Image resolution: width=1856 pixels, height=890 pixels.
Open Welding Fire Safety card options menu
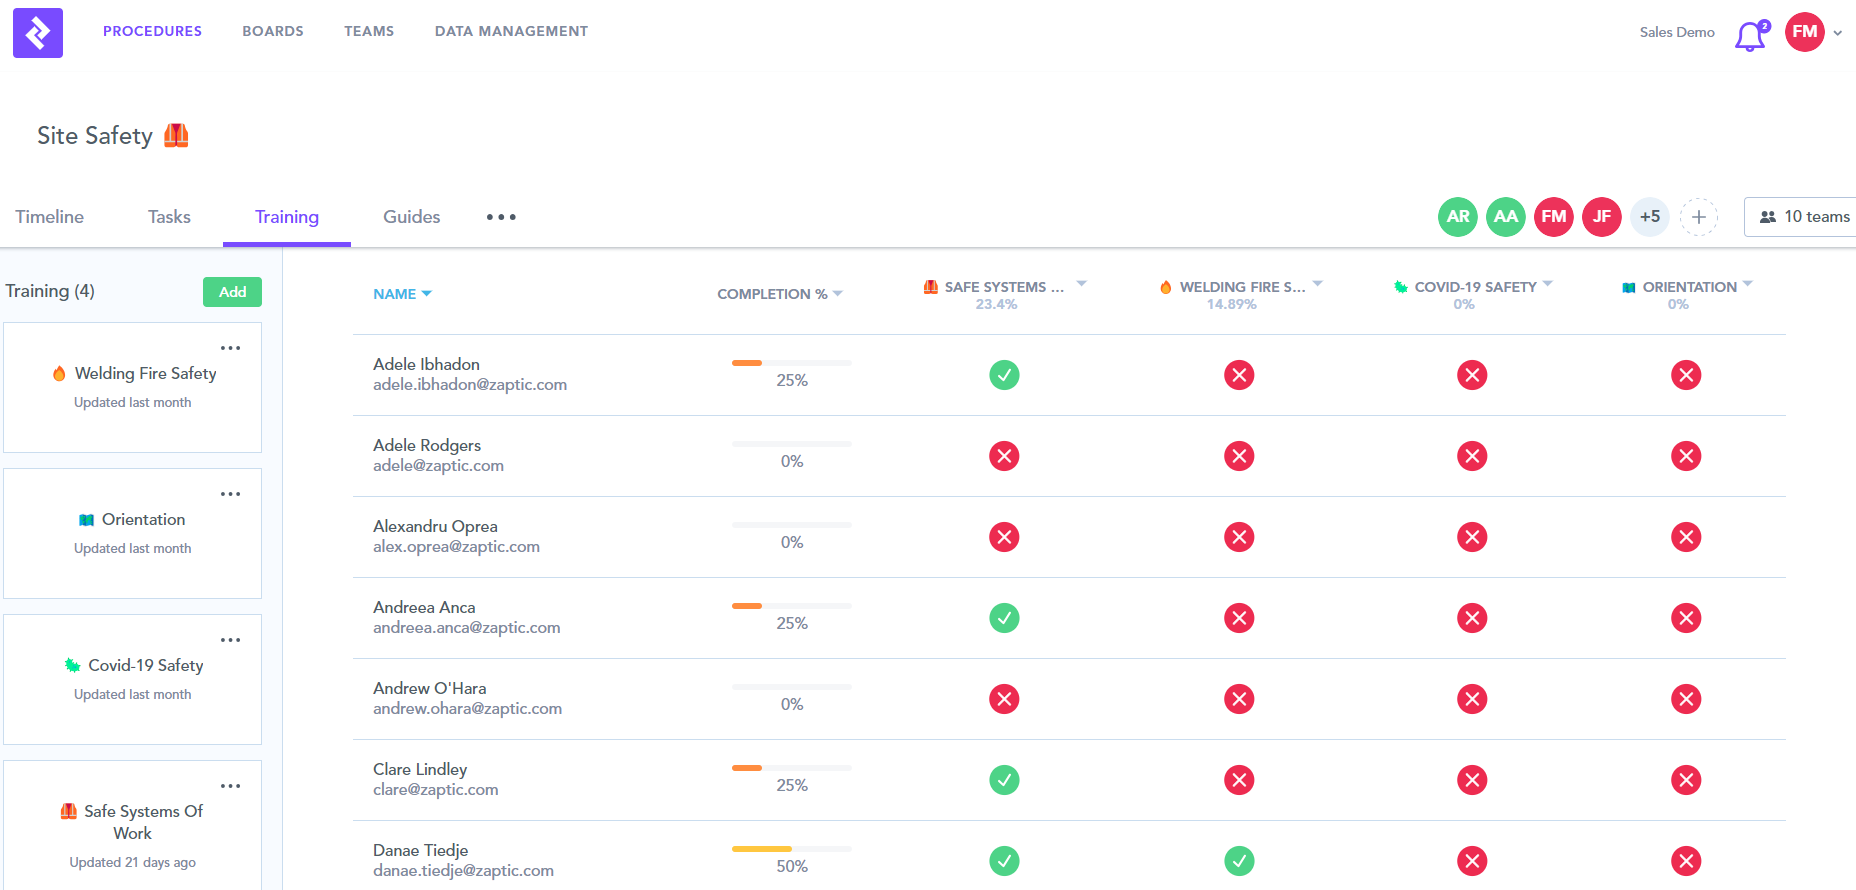[x=230, y=348]
